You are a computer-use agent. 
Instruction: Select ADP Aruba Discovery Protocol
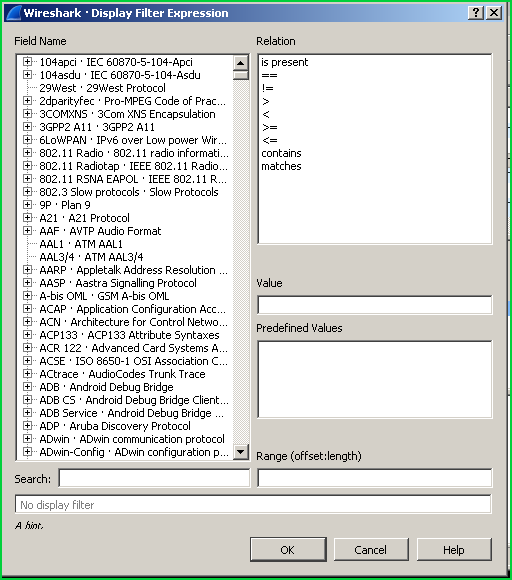point(115,426)
